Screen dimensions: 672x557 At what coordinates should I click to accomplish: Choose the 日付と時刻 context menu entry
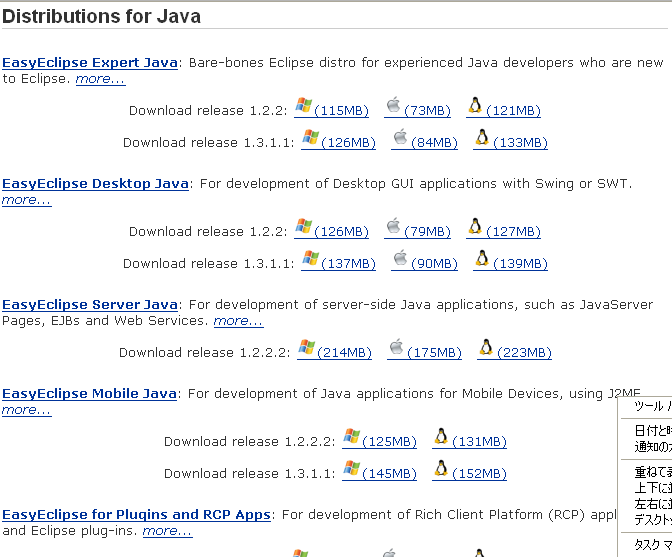click(x=653, y=430)
